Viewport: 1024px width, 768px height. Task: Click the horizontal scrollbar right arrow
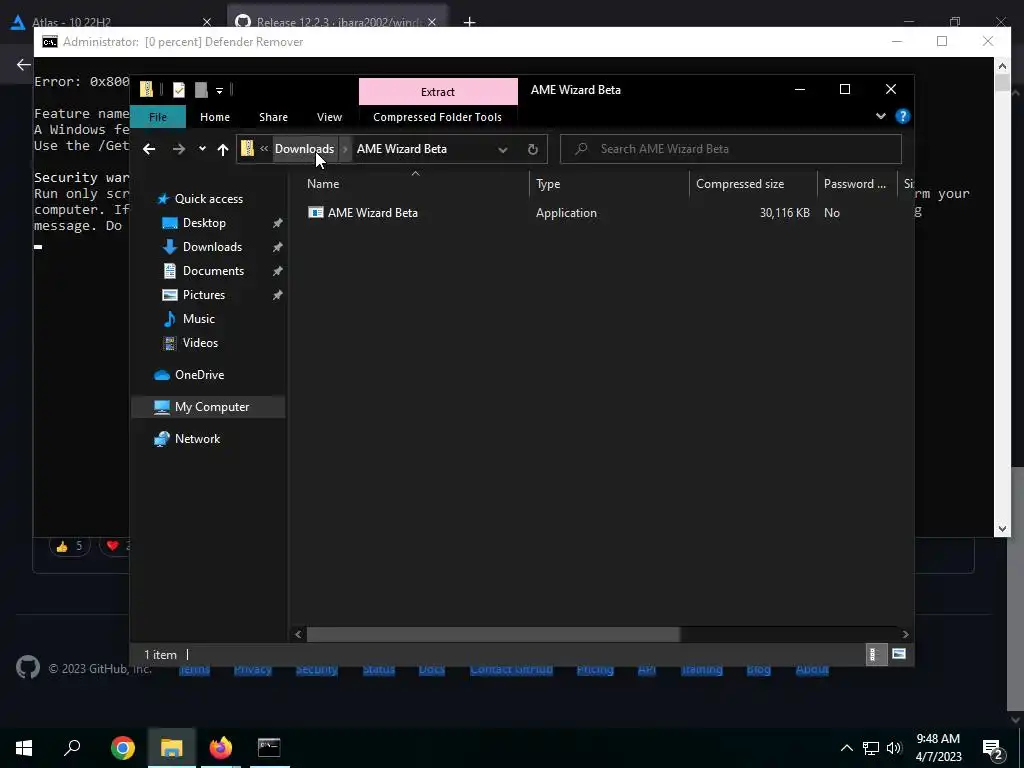(x=905, y=634)
